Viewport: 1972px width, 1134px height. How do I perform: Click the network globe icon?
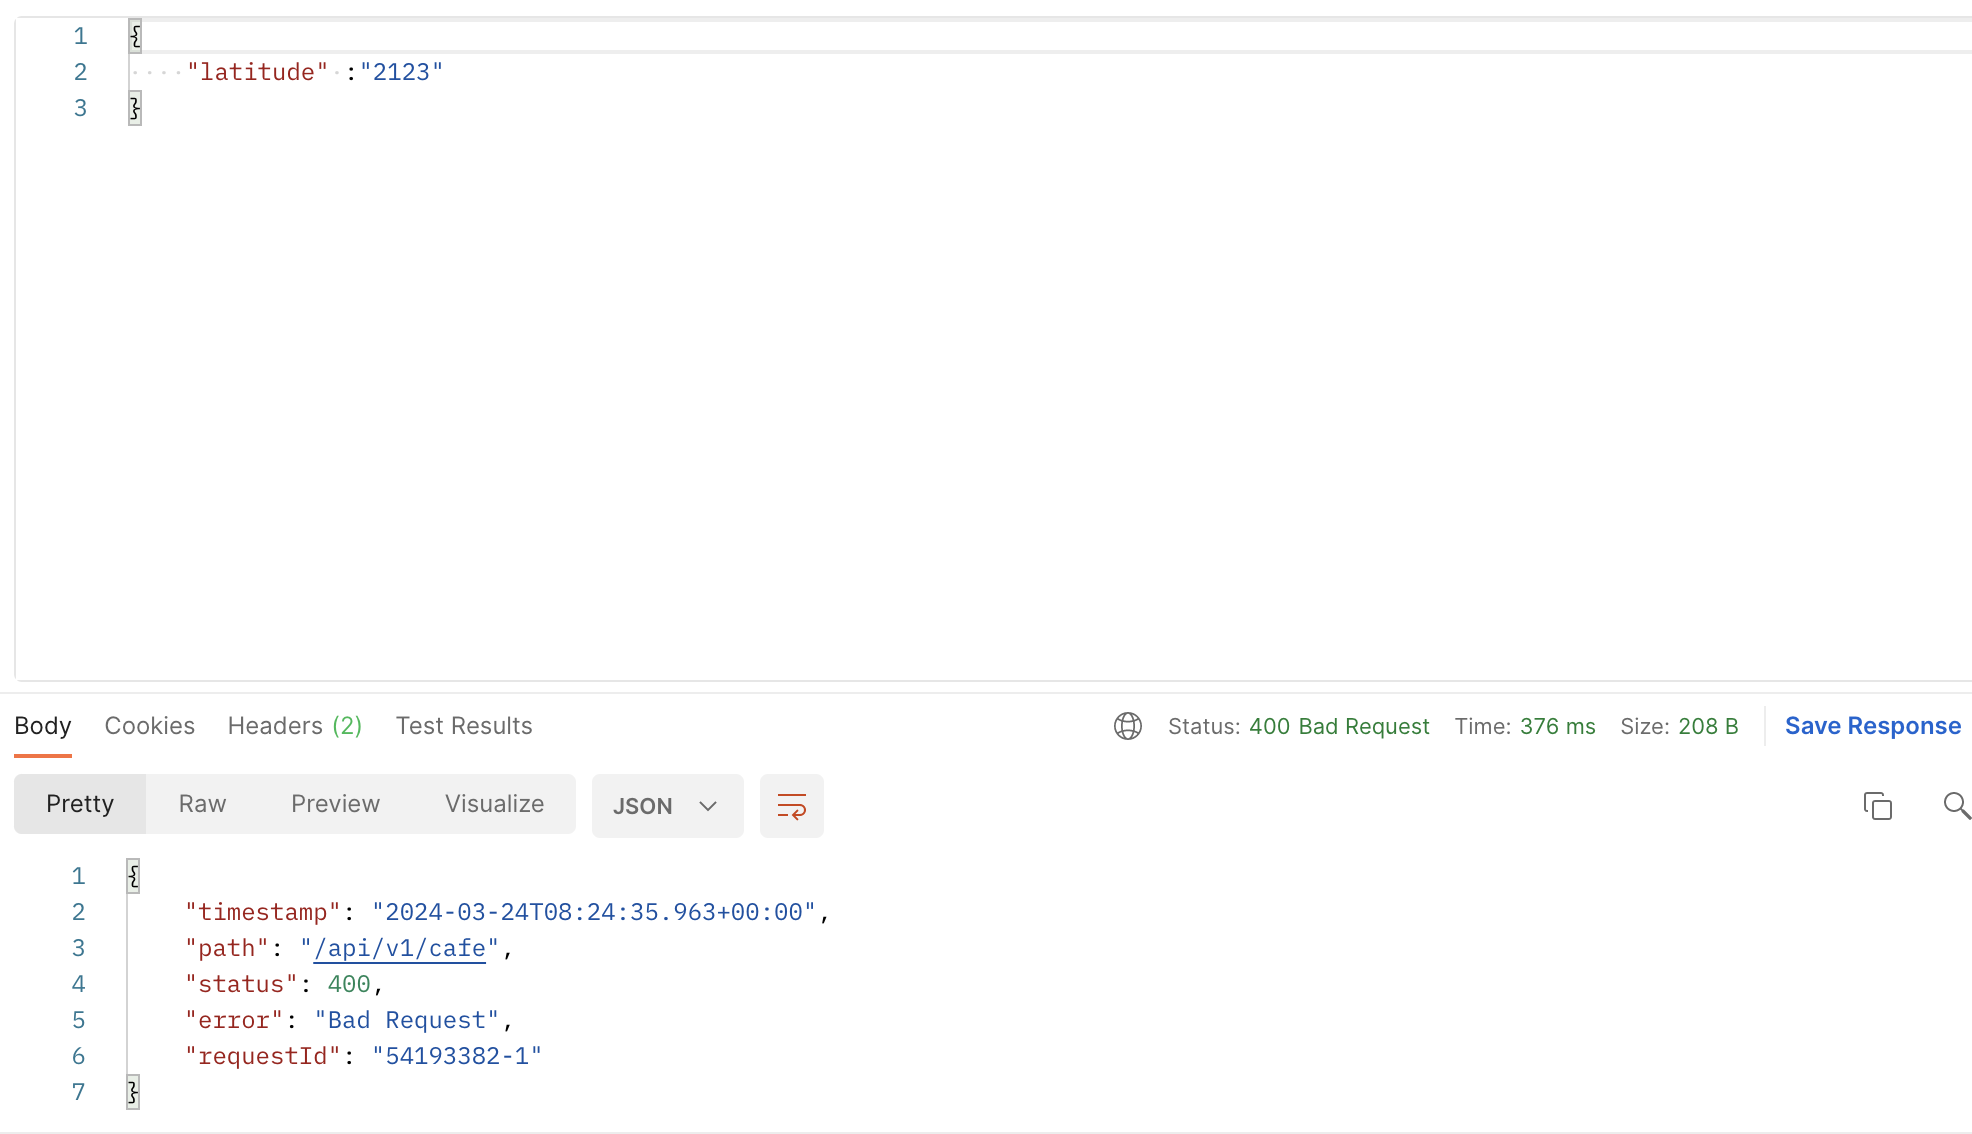click(x=1127, y=726)
